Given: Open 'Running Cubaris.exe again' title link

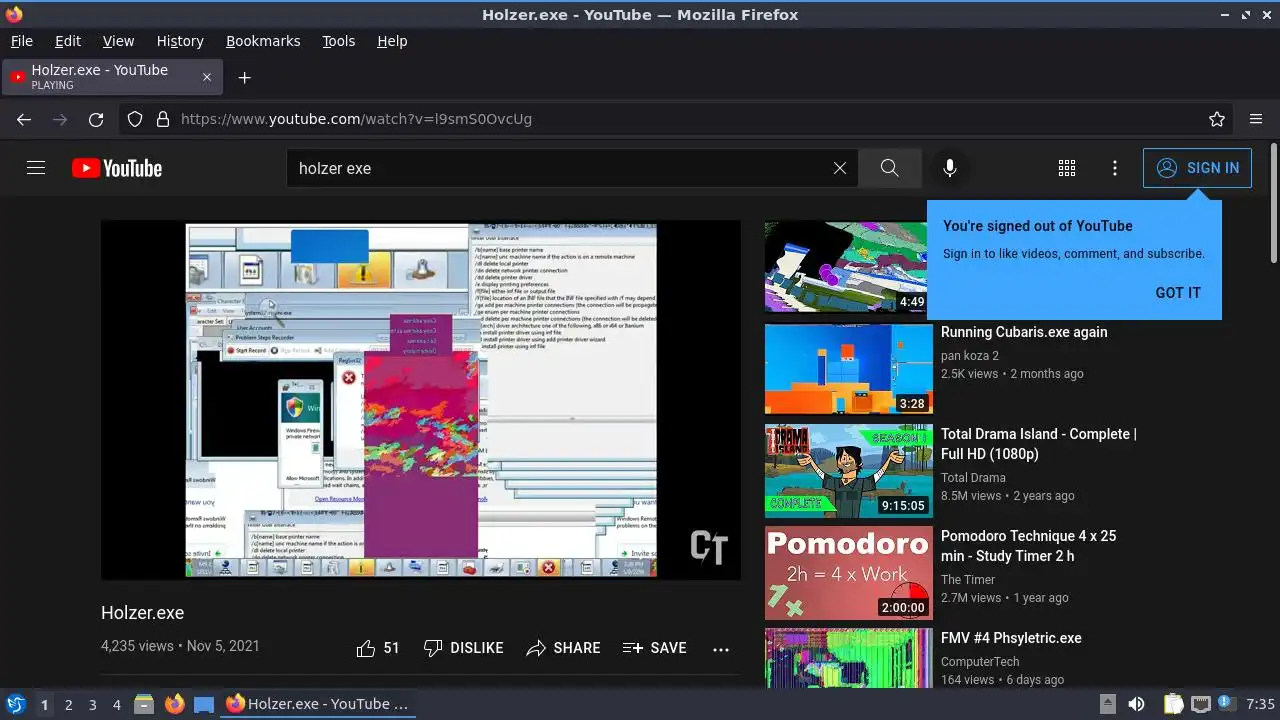Looking at the screenshot, I should coord(1024,332).
